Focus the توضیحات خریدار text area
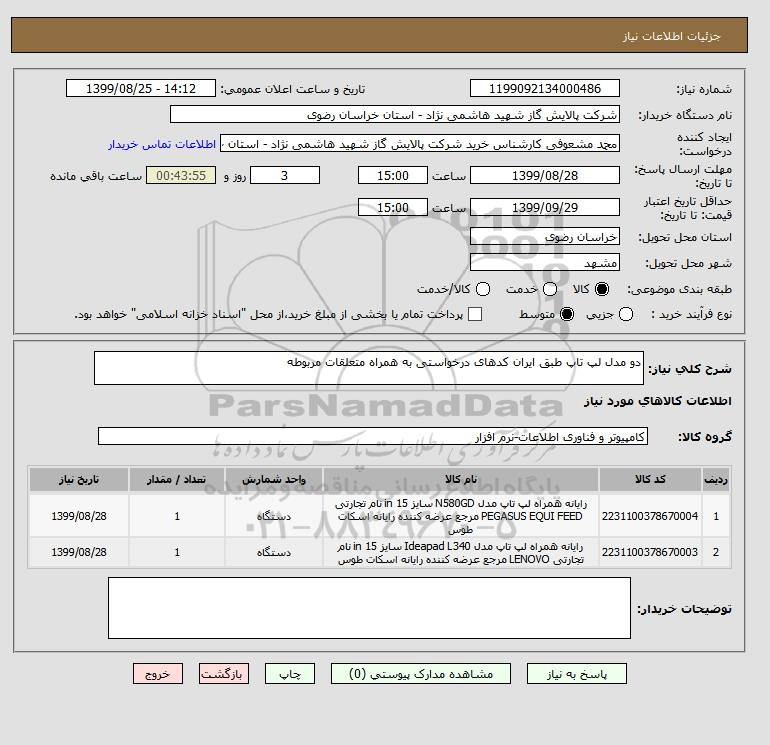Screen dimensions: 770x745 pyautogui.click(x=368, y=609)
